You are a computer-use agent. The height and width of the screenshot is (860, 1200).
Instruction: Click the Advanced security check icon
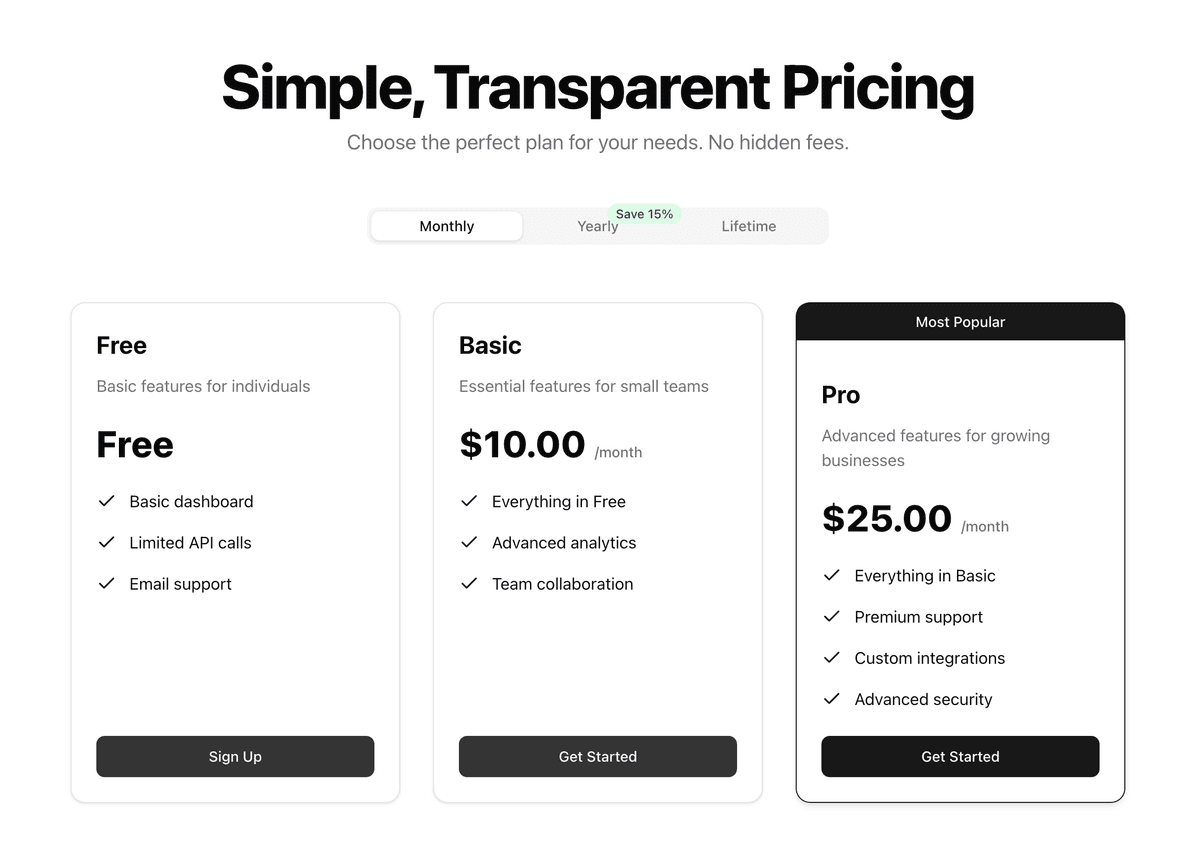(x=832, y=699)
